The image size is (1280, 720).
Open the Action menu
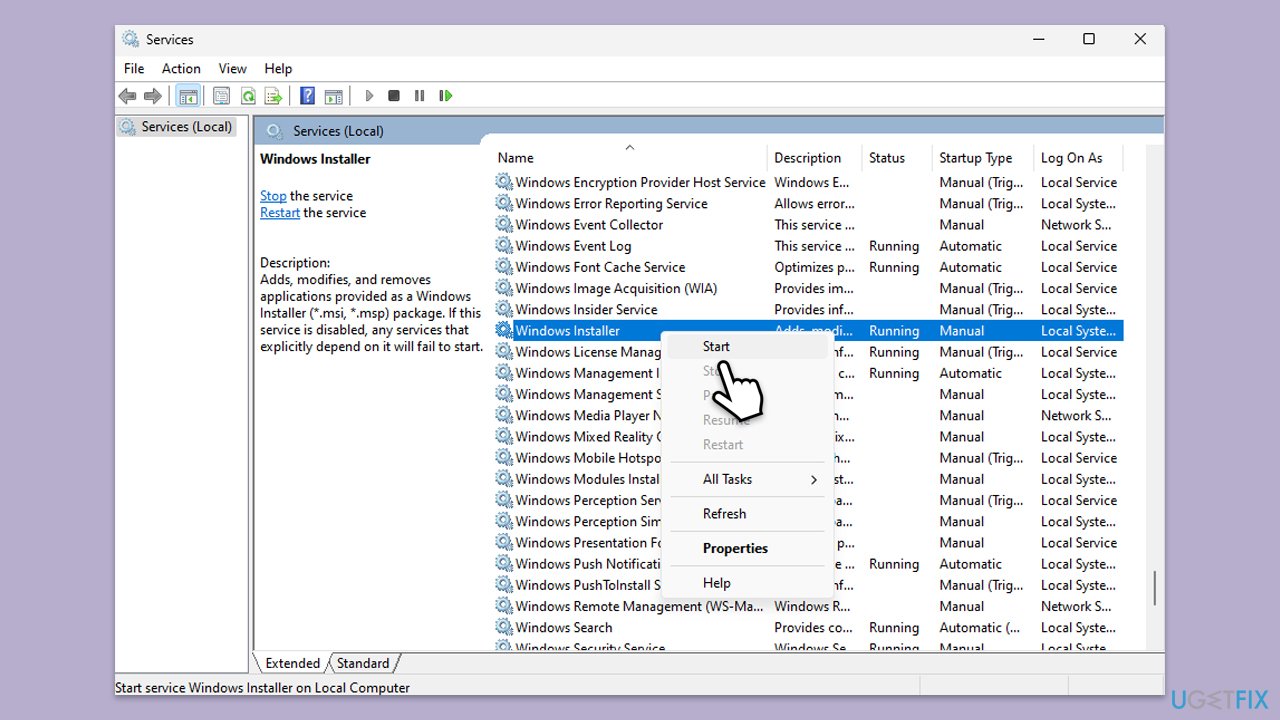pyautogui.click(x=181, y=68)
